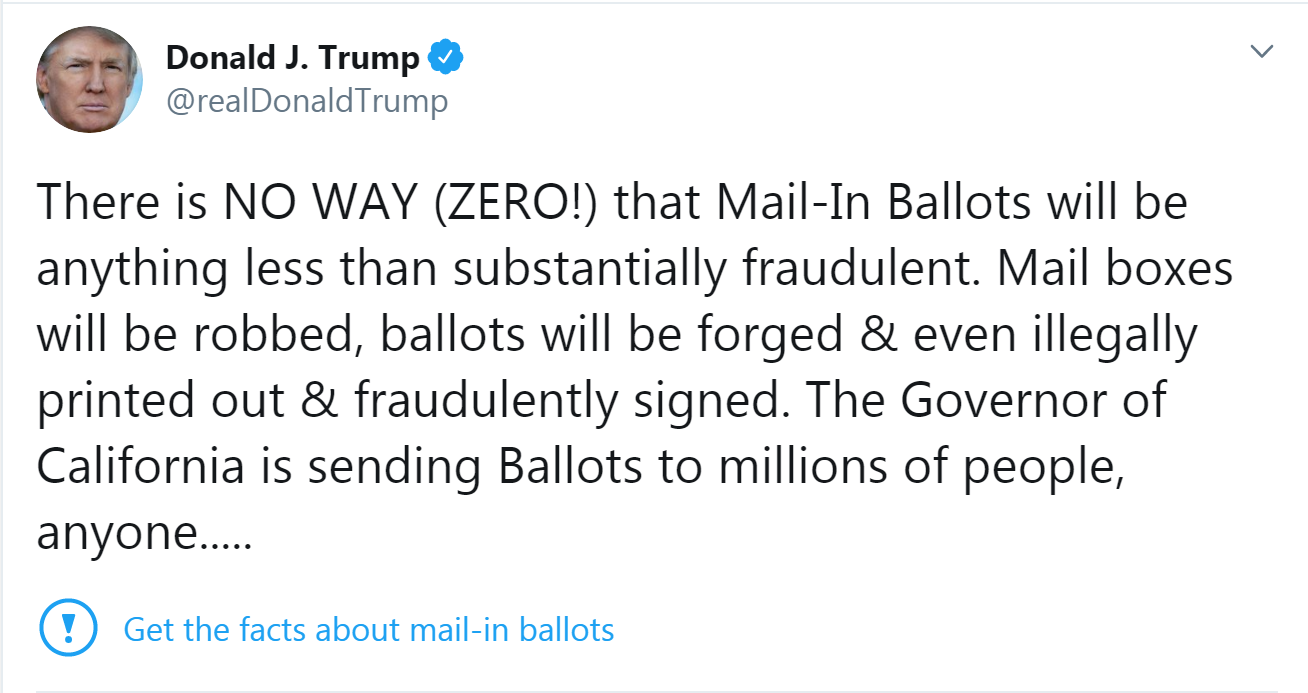Click the blue verified badge
Image resolution: width=1308 pixels, height=693 pixels.
446,59
